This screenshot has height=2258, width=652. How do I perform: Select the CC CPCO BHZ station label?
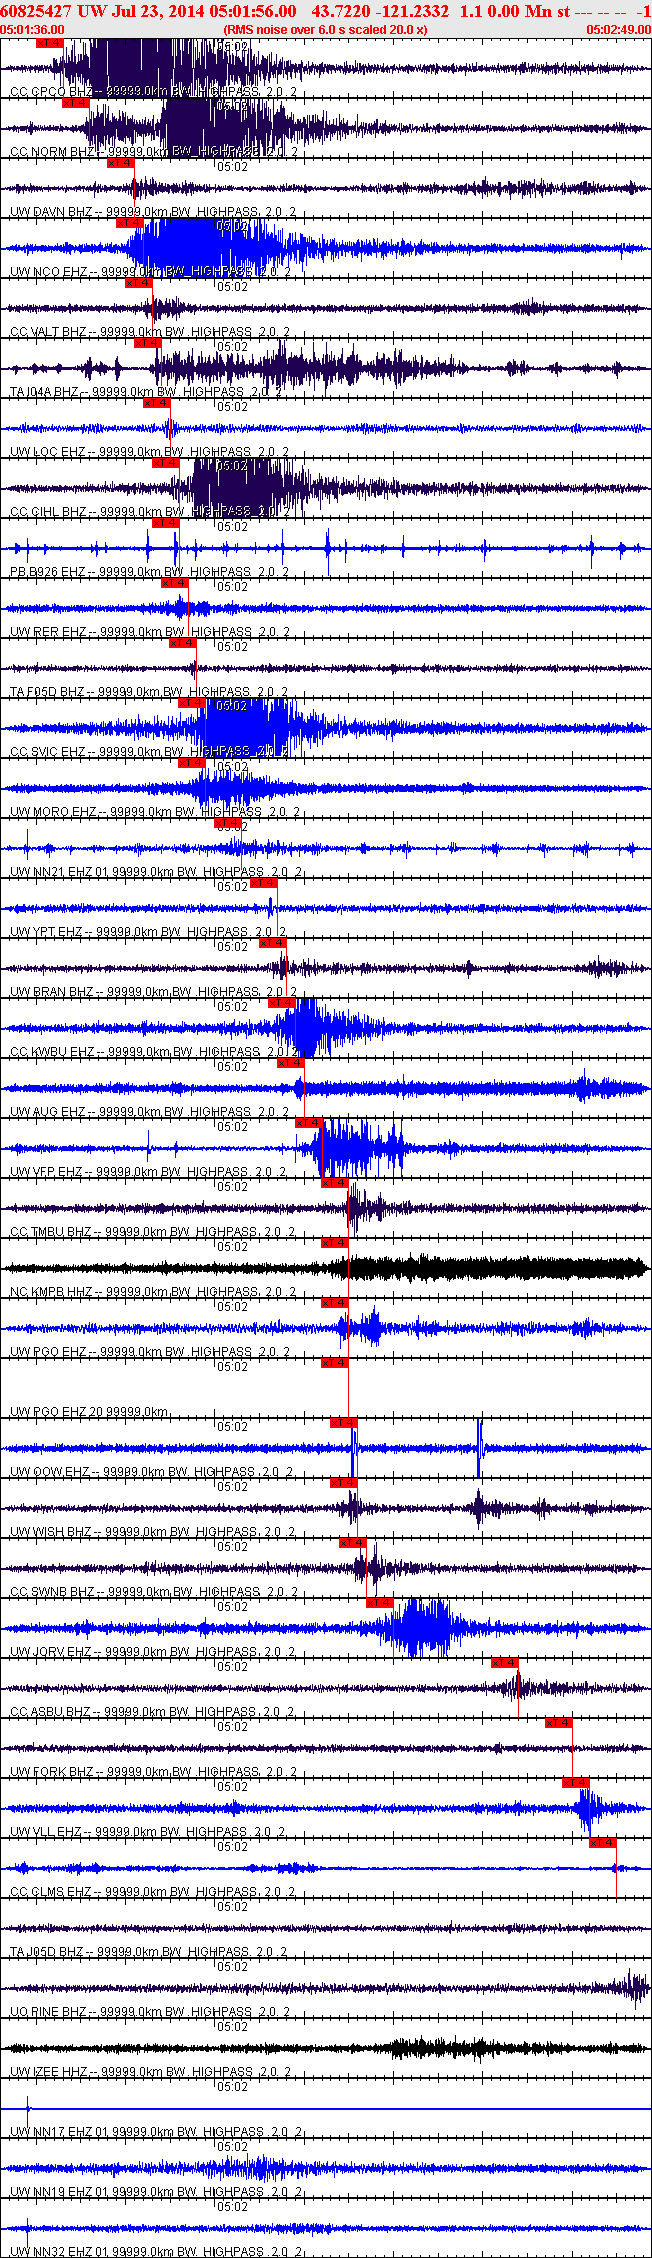153,92
